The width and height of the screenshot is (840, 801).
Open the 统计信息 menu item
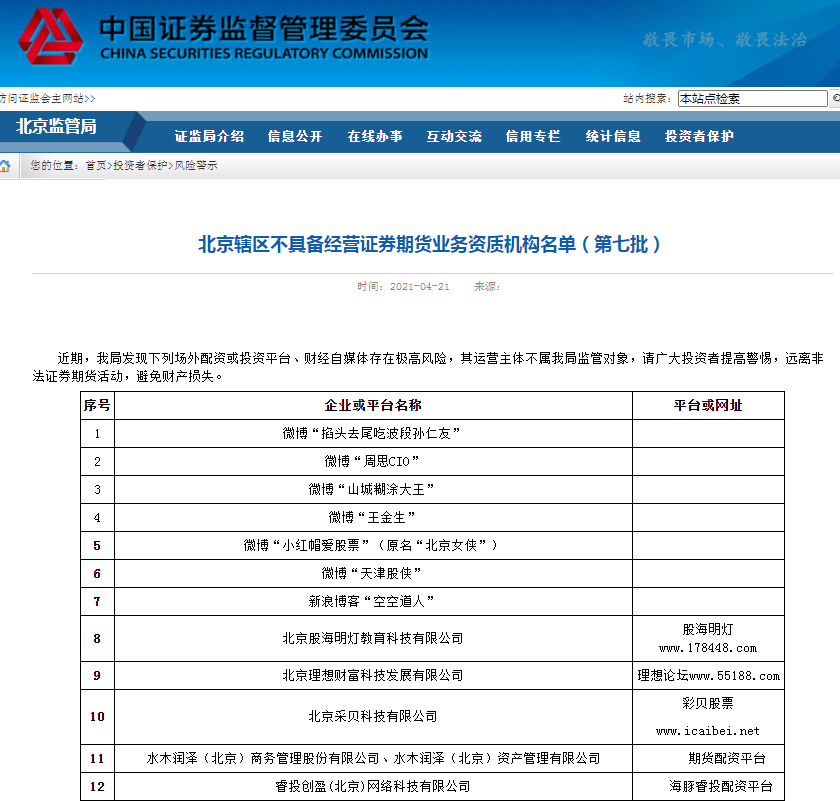tap(613, 136)
